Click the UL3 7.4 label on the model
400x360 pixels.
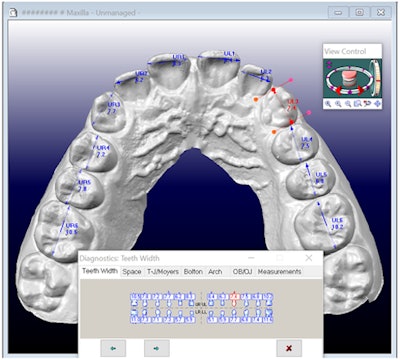(292, 105)
